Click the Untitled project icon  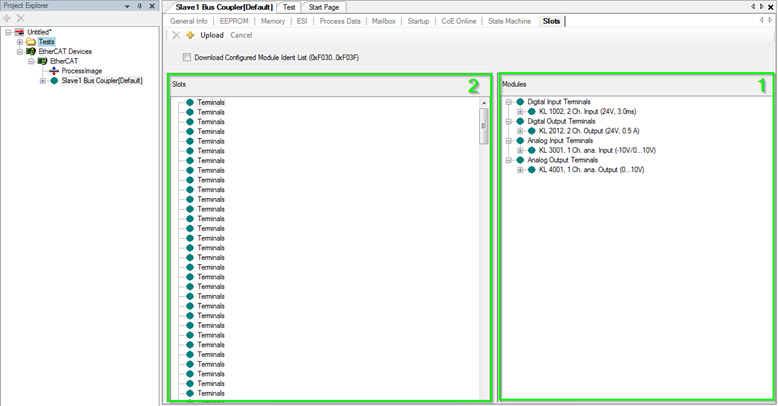pyautogui.click(x=19, y=32)
